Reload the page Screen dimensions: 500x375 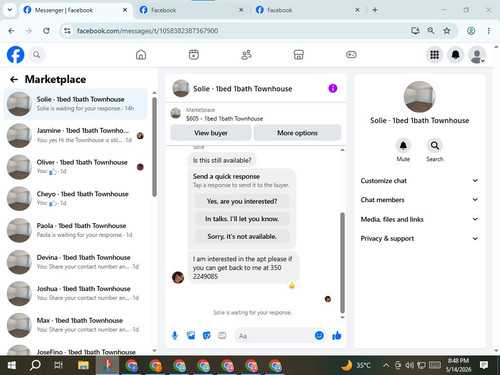coord(46,31)
